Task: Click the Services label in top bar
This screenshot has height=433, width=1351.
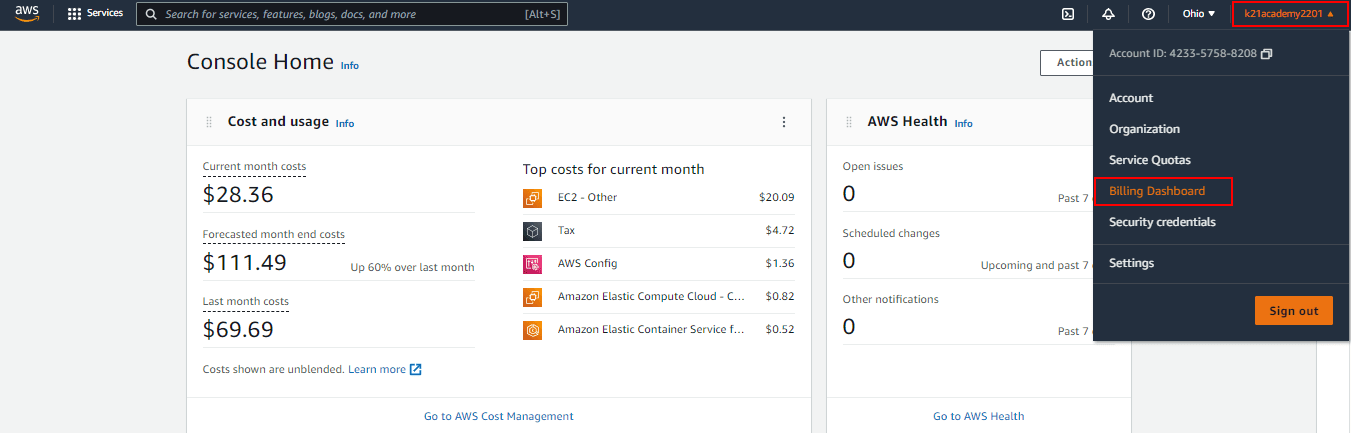Action: (105, 14)
